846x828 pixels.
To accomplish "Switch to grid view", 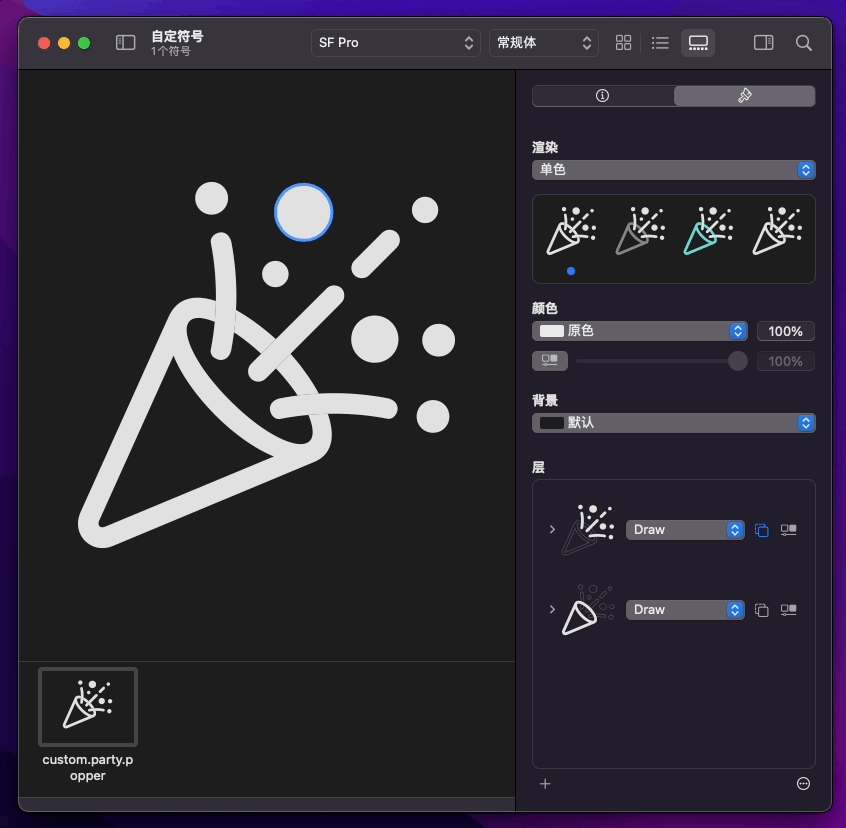I will pos(623,43).
